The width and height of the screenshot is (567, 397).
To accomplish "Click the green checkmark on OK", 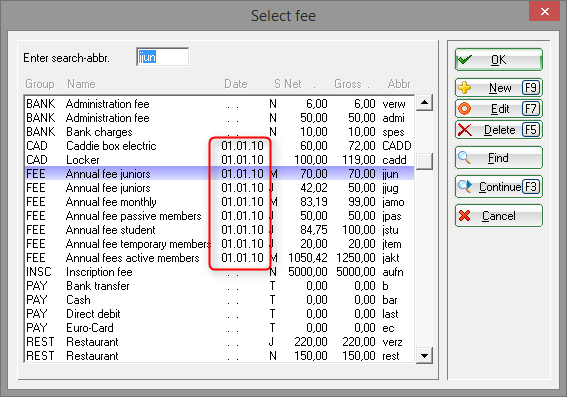I will [x=465, y=59].
